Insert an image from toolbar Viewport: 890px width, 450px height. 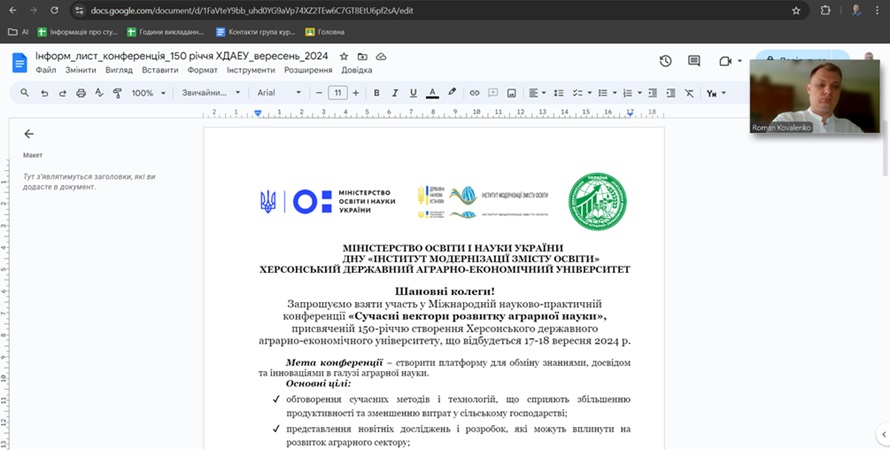pos(511,93)
